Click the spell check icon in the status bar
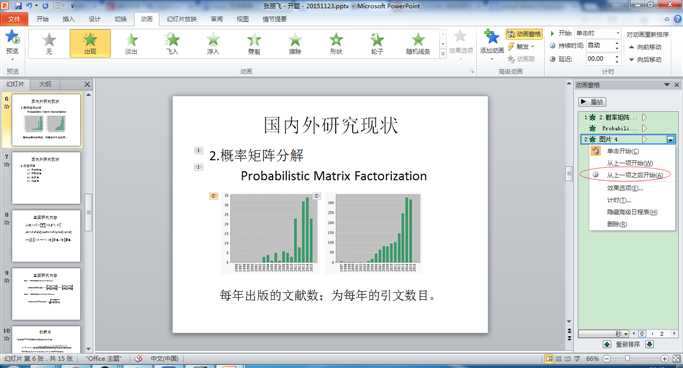Screen dimensions: 683x368 coord(139,358)
